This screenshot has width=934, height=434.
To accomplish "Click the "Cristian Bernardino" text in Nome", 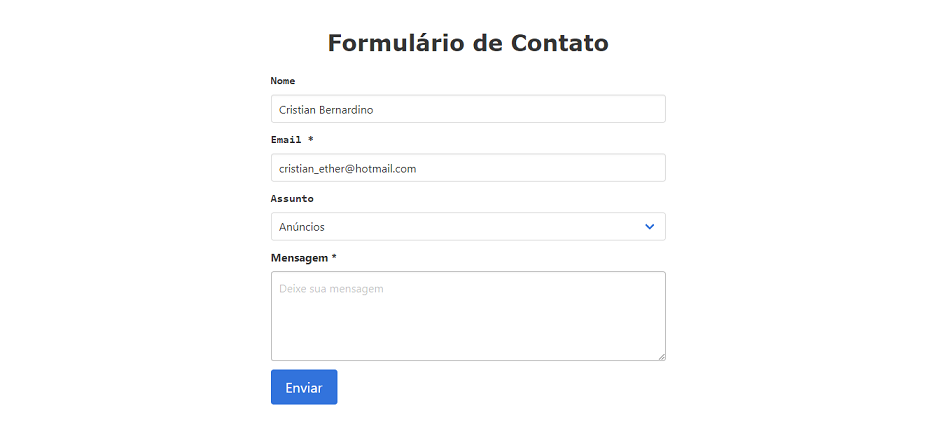I will point(326,110).
